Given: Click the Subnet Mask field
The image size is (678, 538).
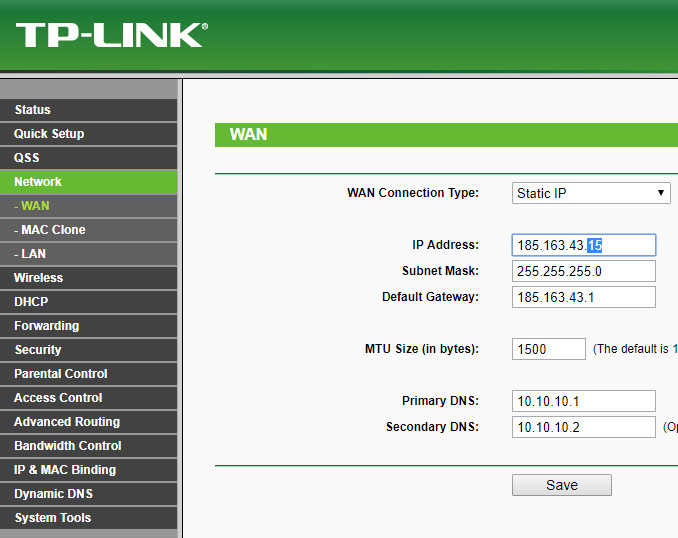Looking at the screenshot, I should [583, 271].
